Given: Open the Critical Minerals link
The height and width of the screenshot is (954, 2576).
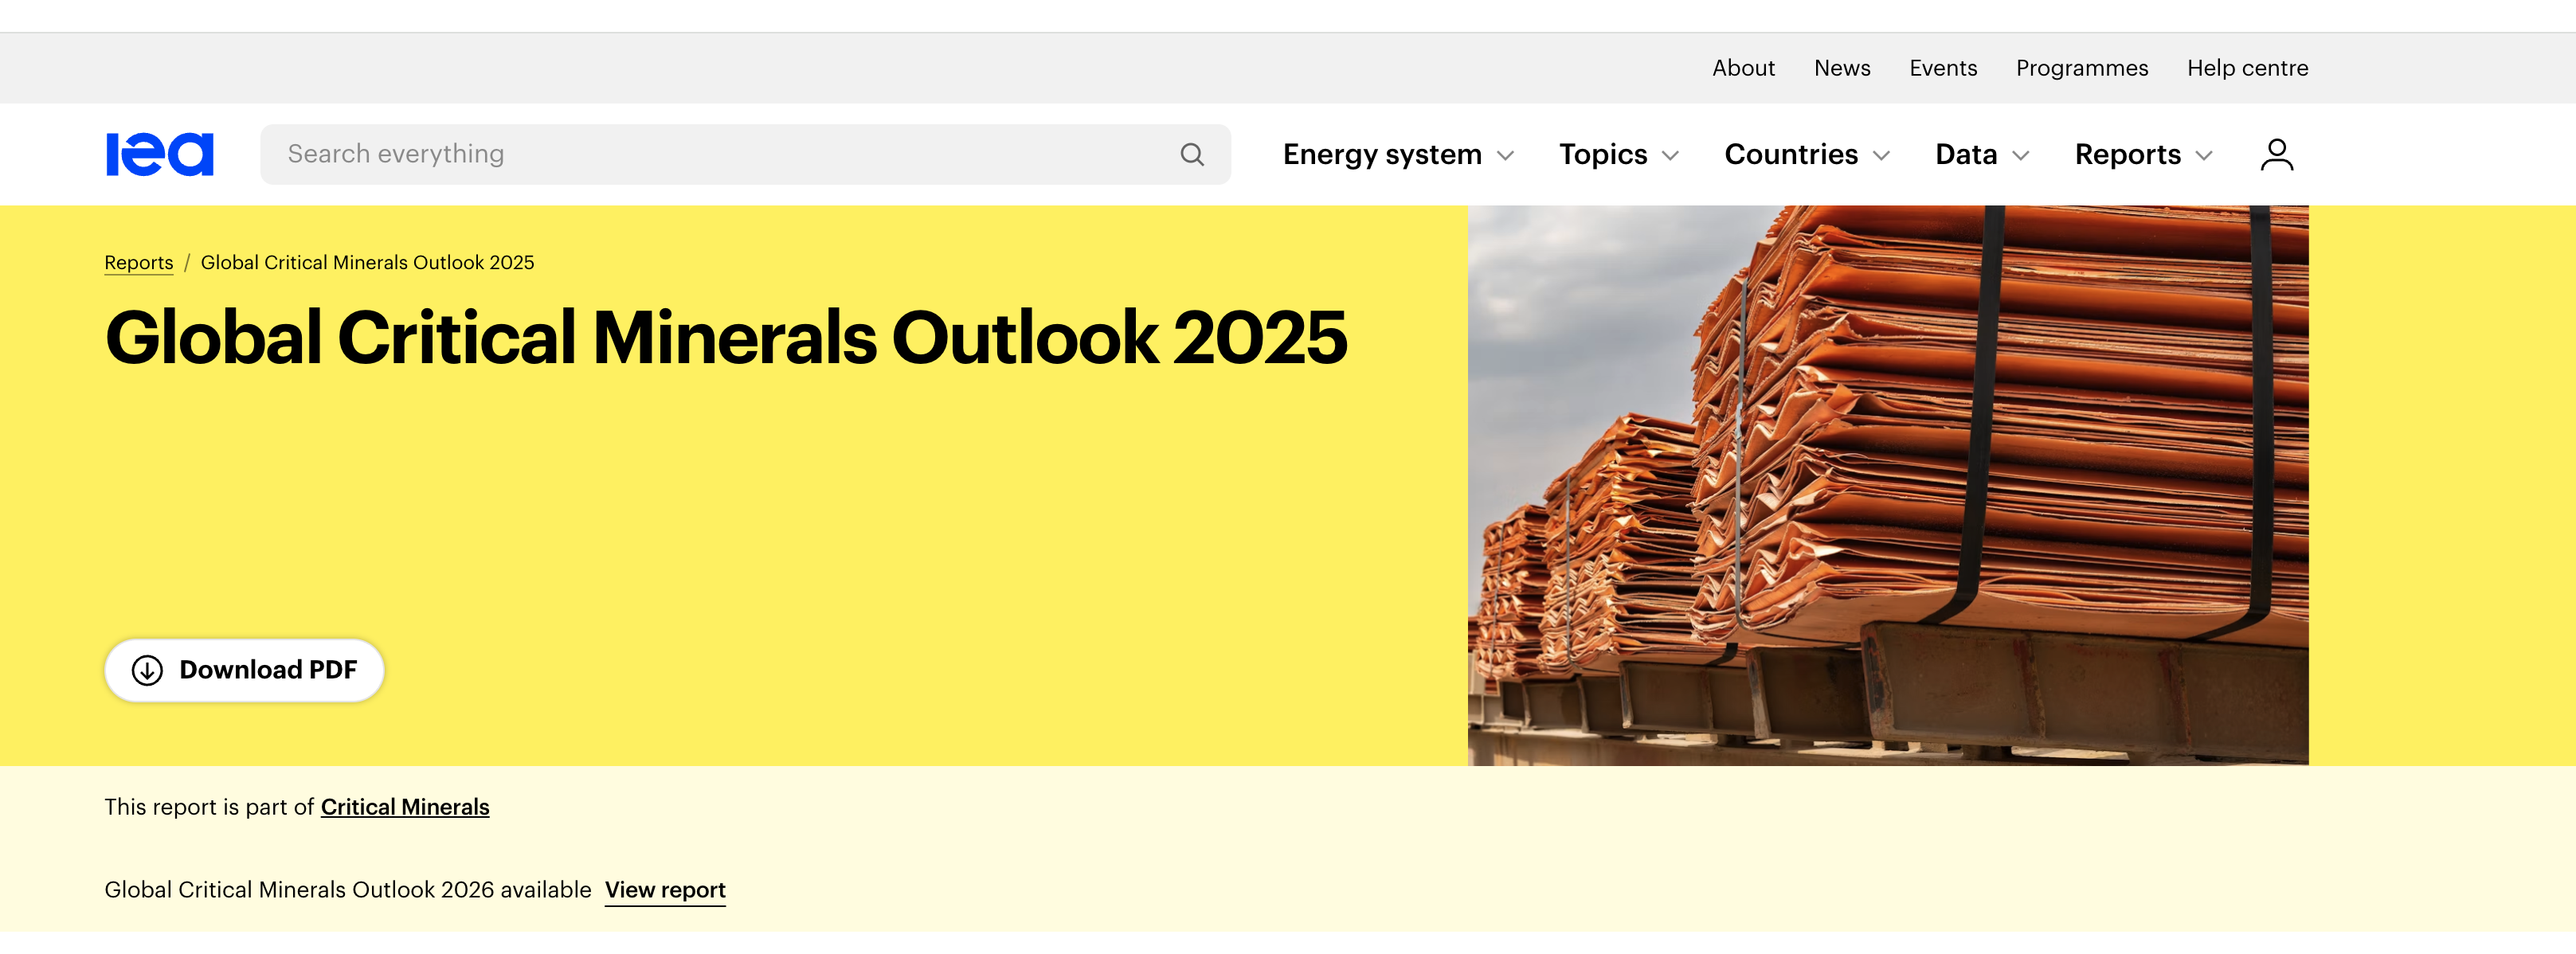Looking at the screenshot, I should 405,807.
